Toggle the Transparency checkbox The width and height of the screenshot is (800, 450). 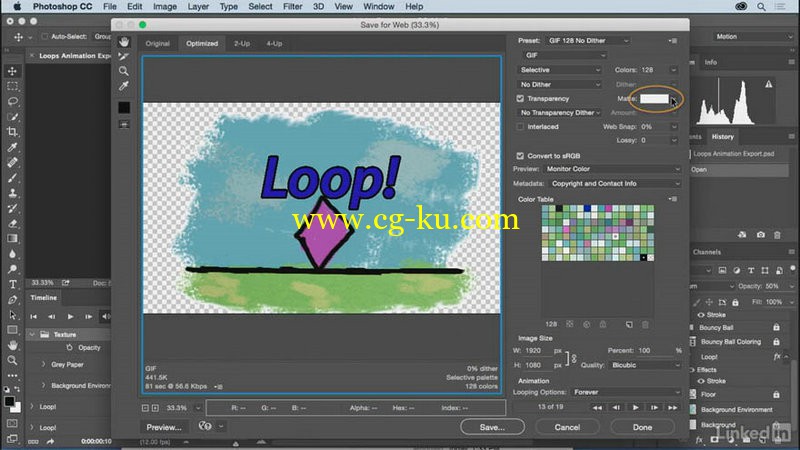[x=520, y=98]
